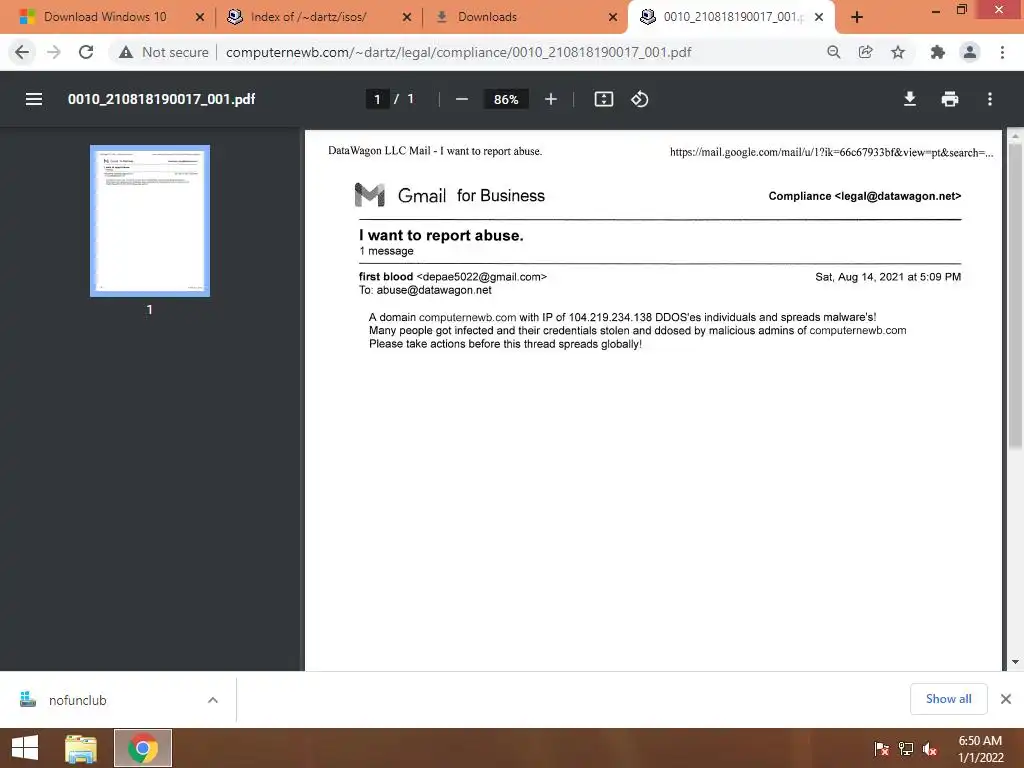1024x768 pixels.
Task: Switch to Download Windows 10 tab
Action: tap(104, 17)
